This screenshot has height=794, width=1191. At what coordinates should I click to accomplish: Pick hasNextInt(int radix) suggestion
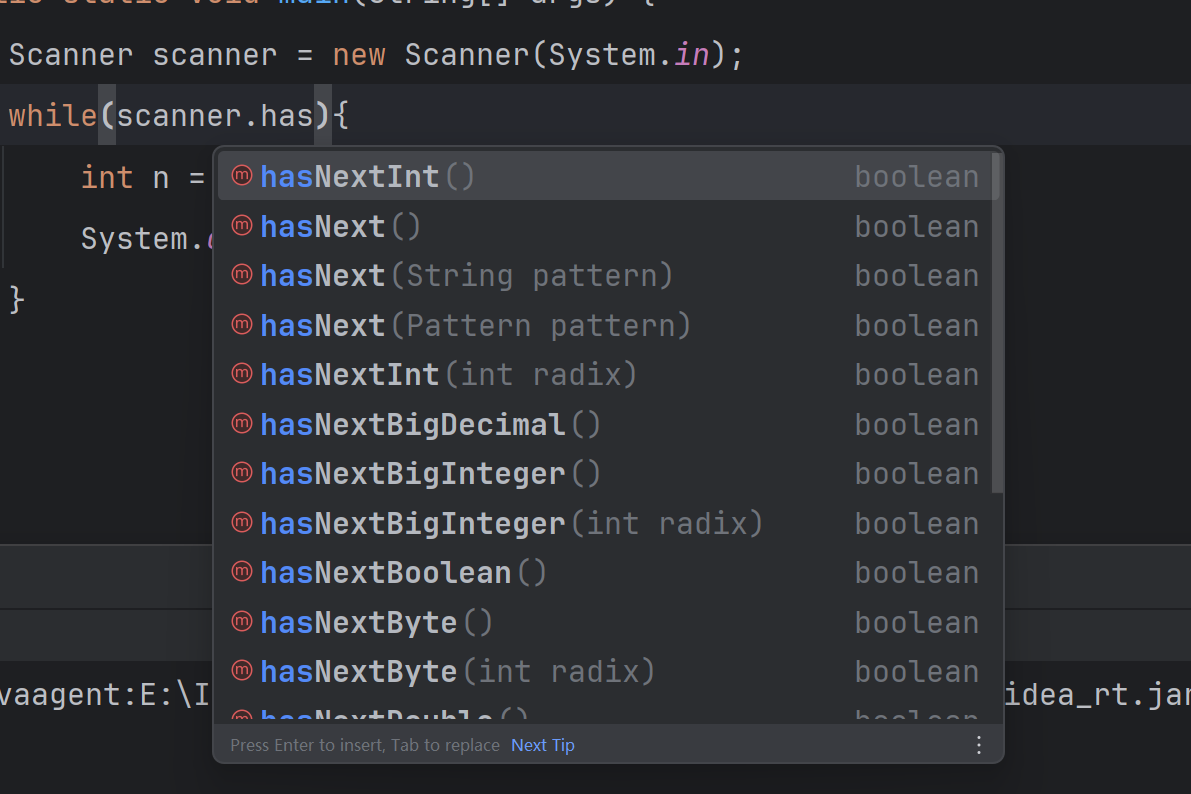pos(608,375)
